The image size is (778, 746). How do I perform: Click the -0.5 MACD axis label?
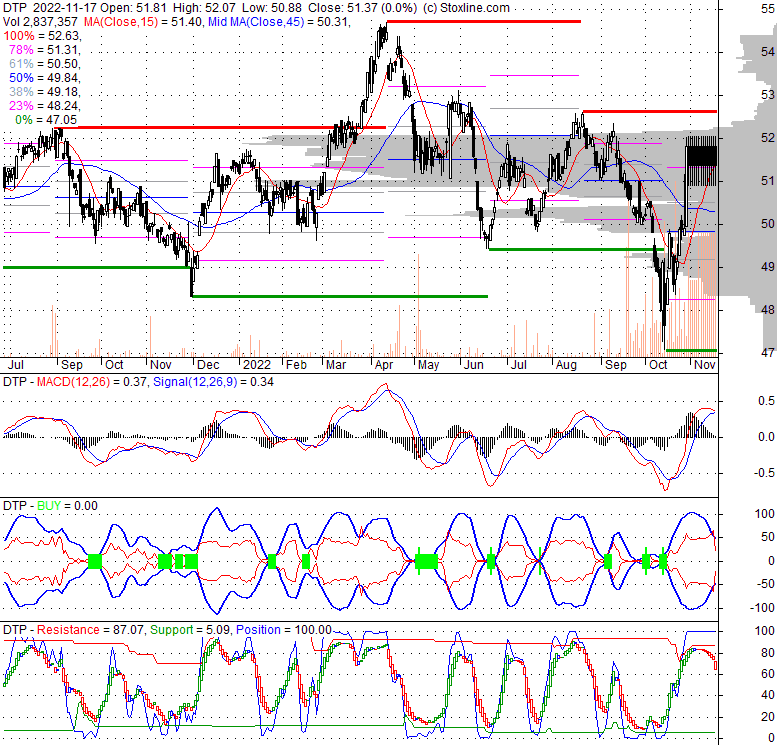click(764, 473)
